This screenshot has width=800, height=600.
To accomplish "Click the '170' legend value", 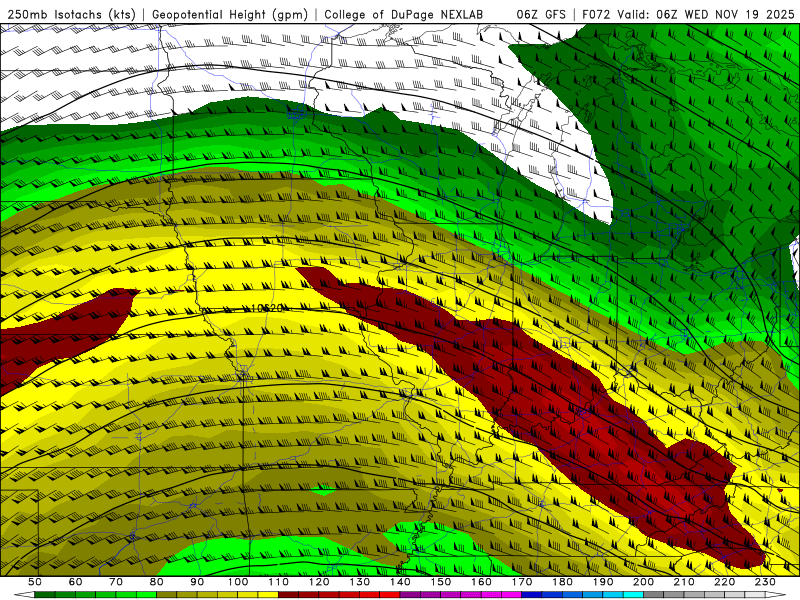I will click(522, 582).
